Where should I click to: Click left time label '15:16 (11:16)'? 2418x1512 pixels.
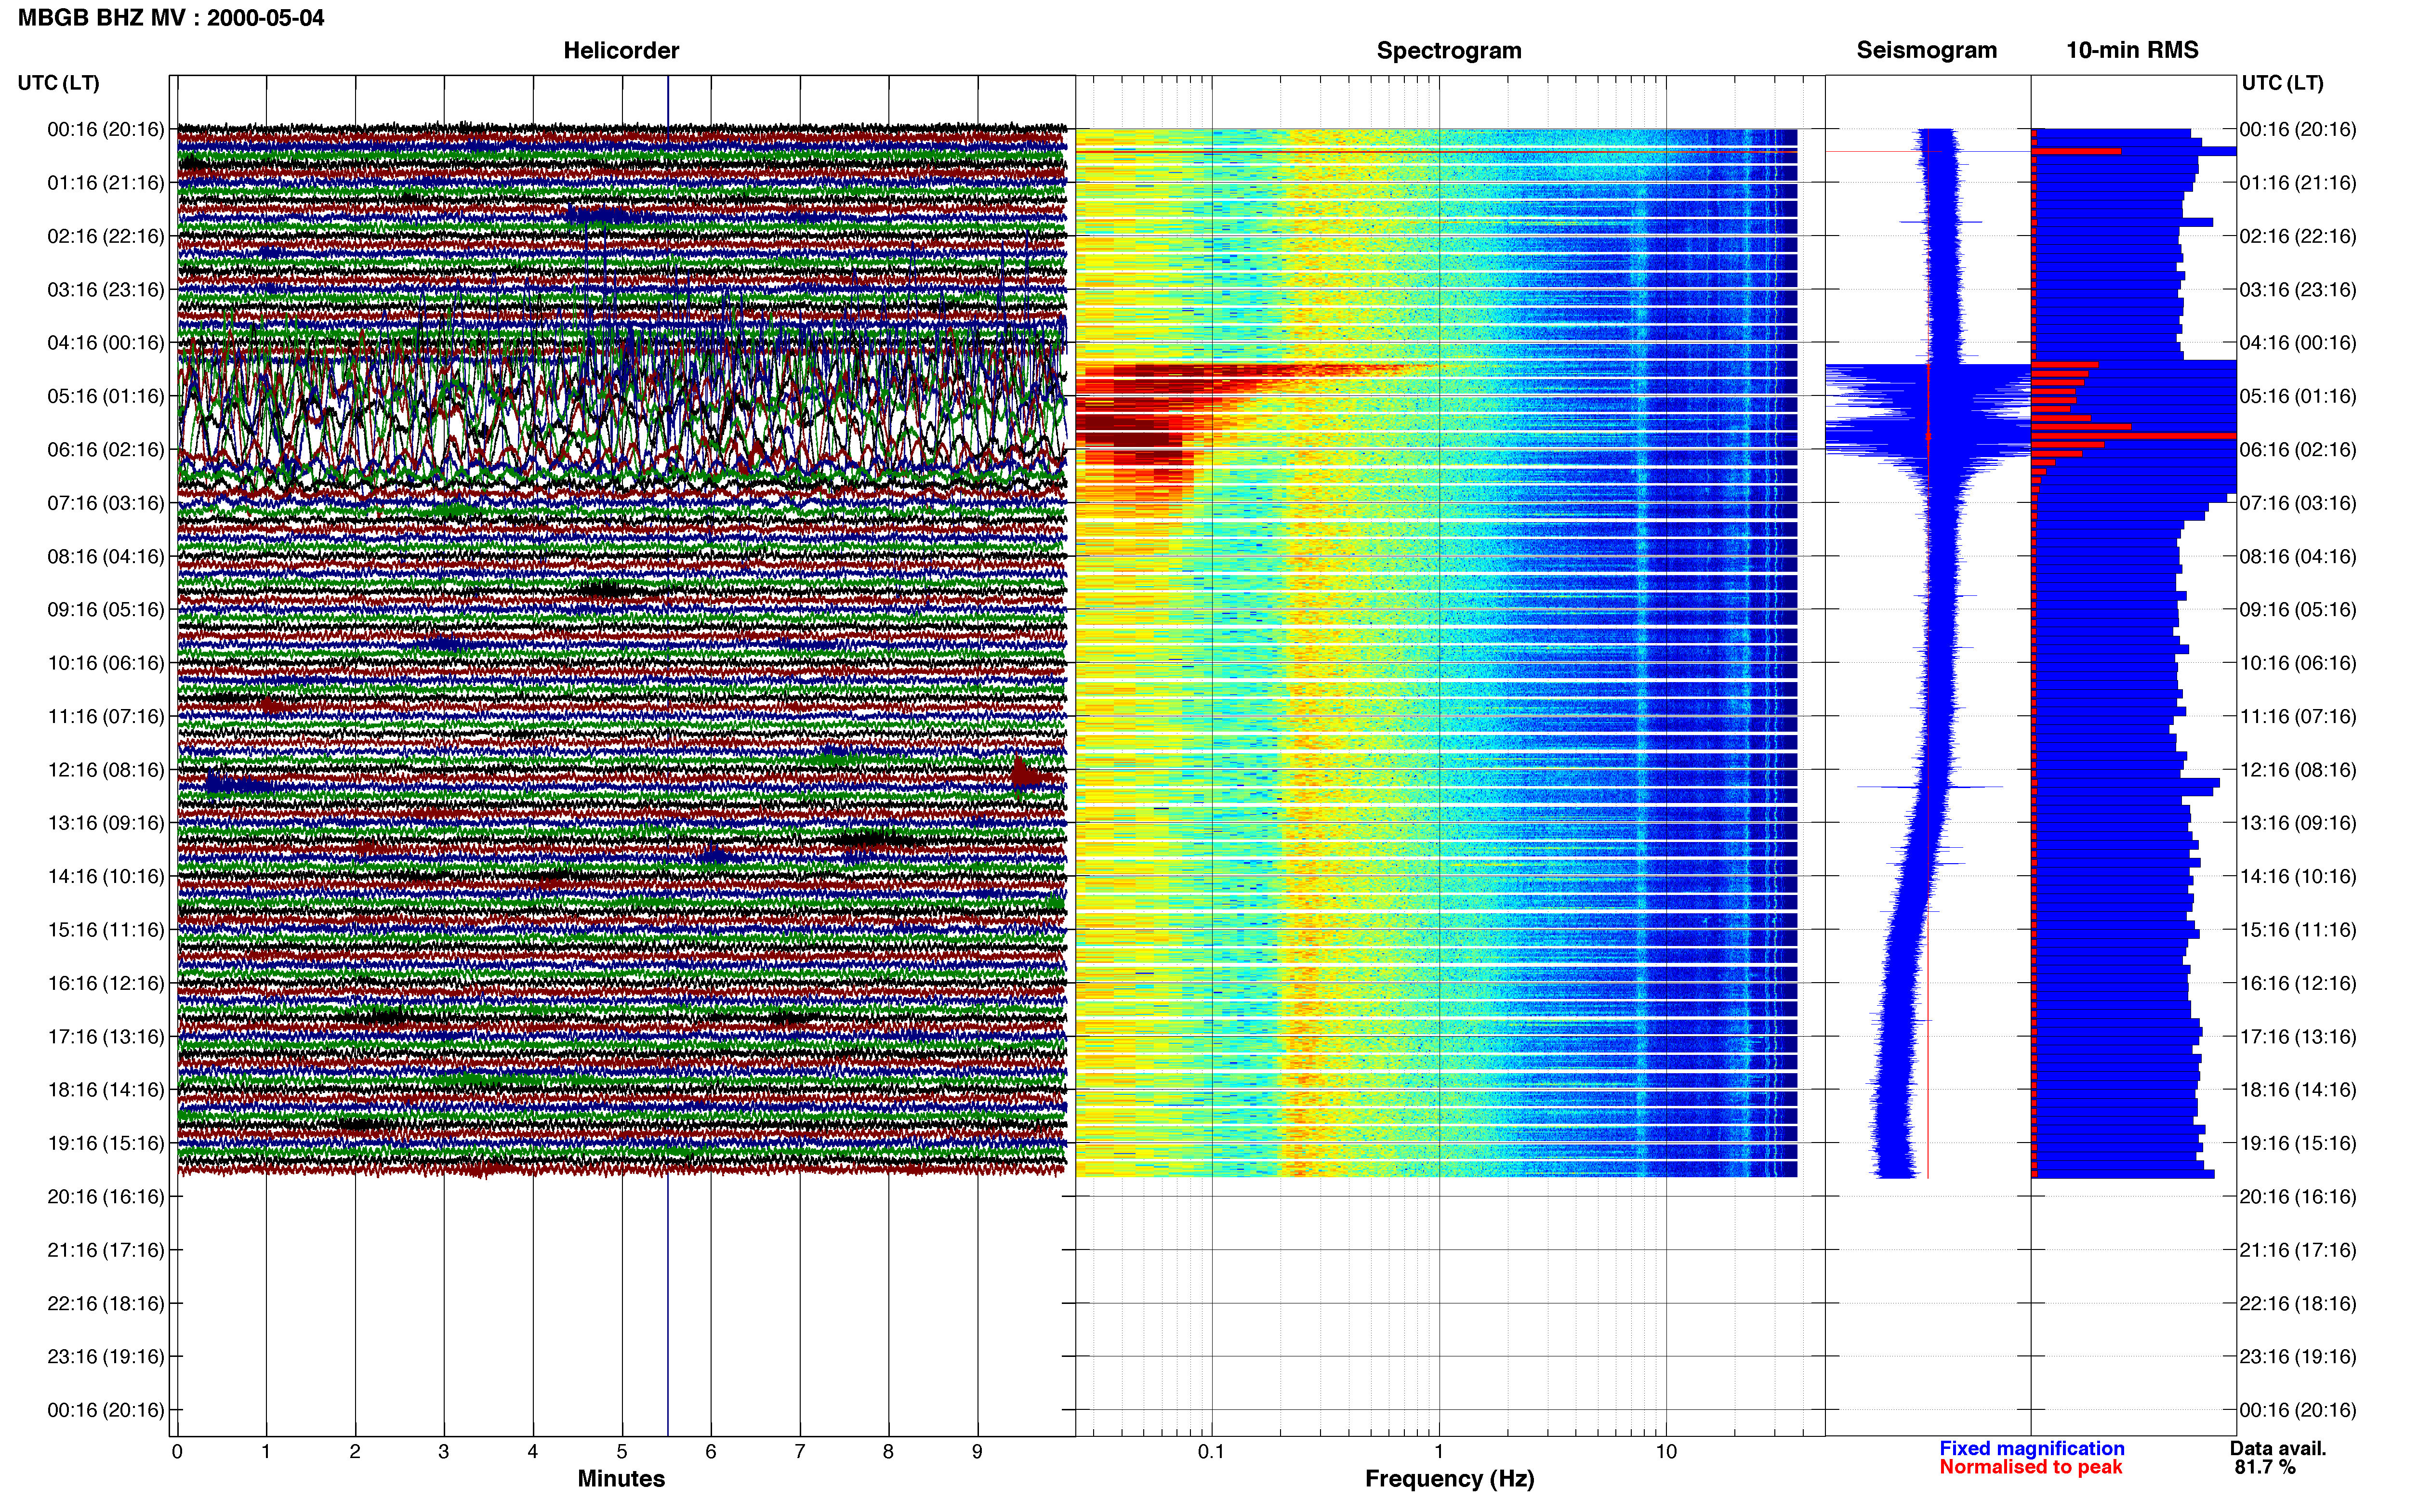tap(105, 929)
